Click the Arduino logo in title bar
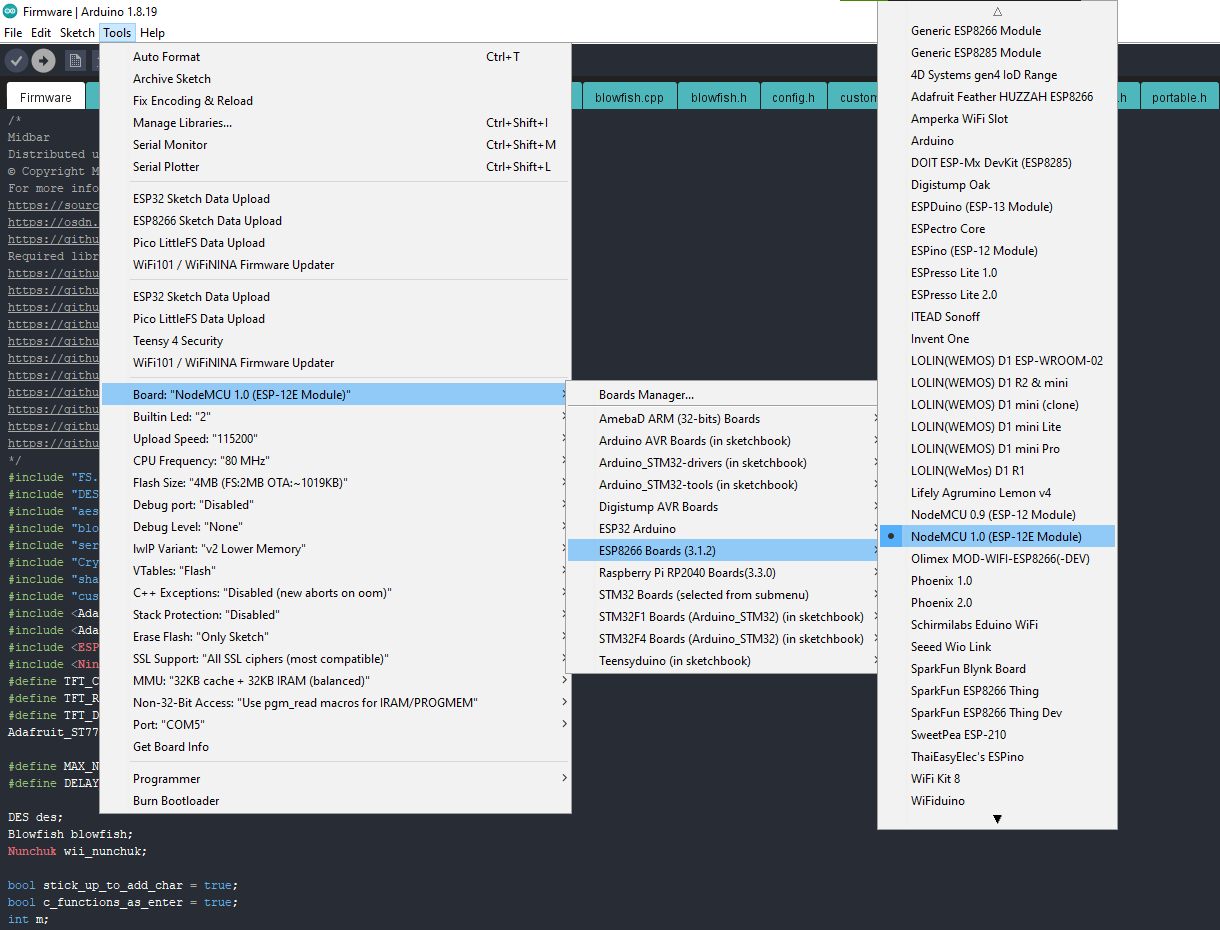The width and height of the screenshot is (1220, 930). click(10, 11)
